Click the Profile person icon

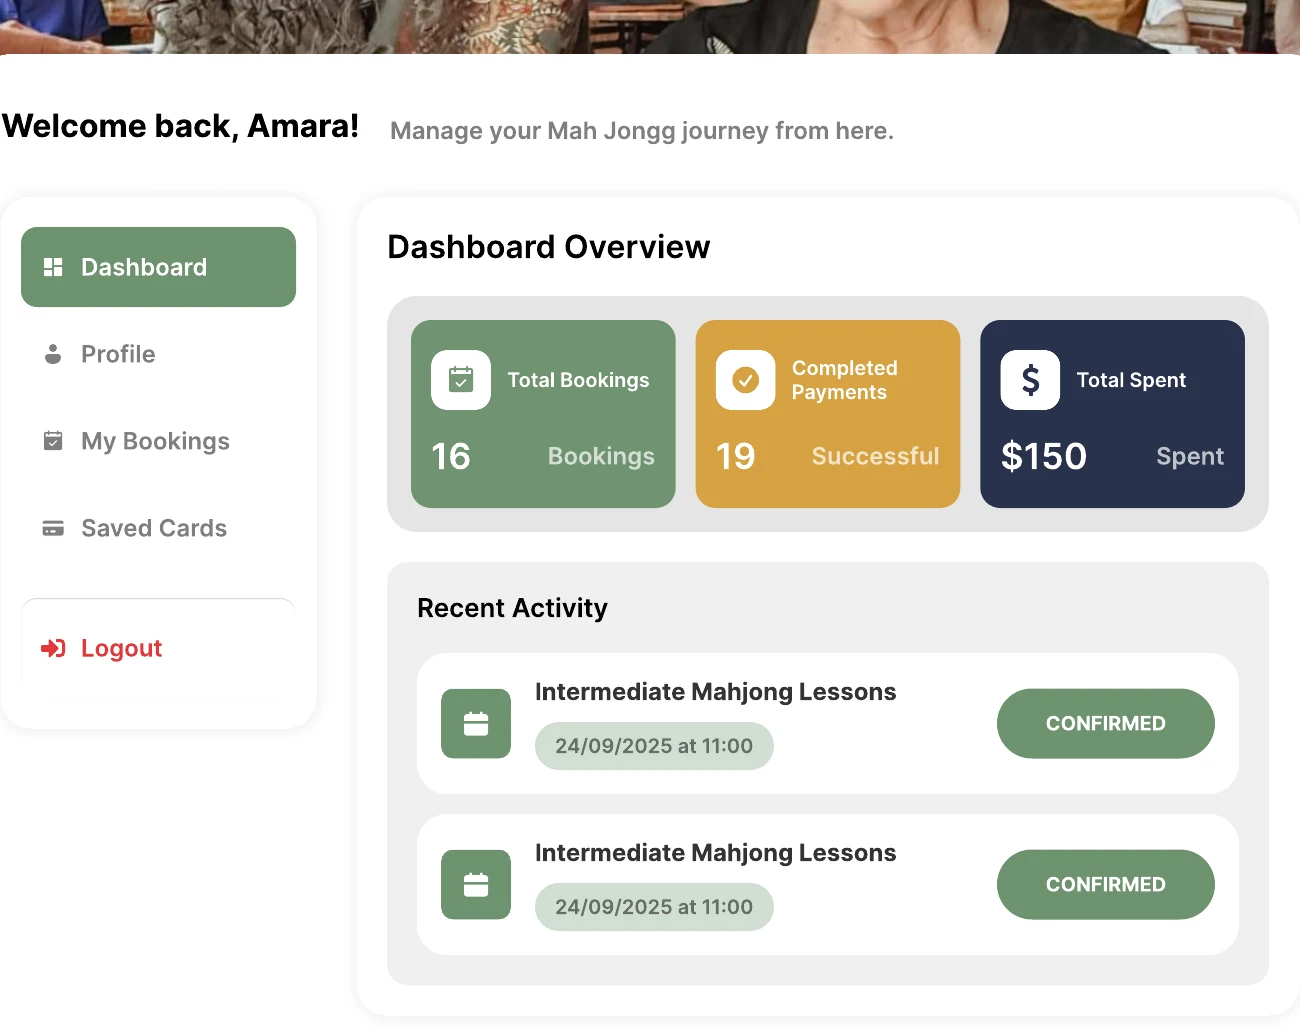click(x=53, y=354)
